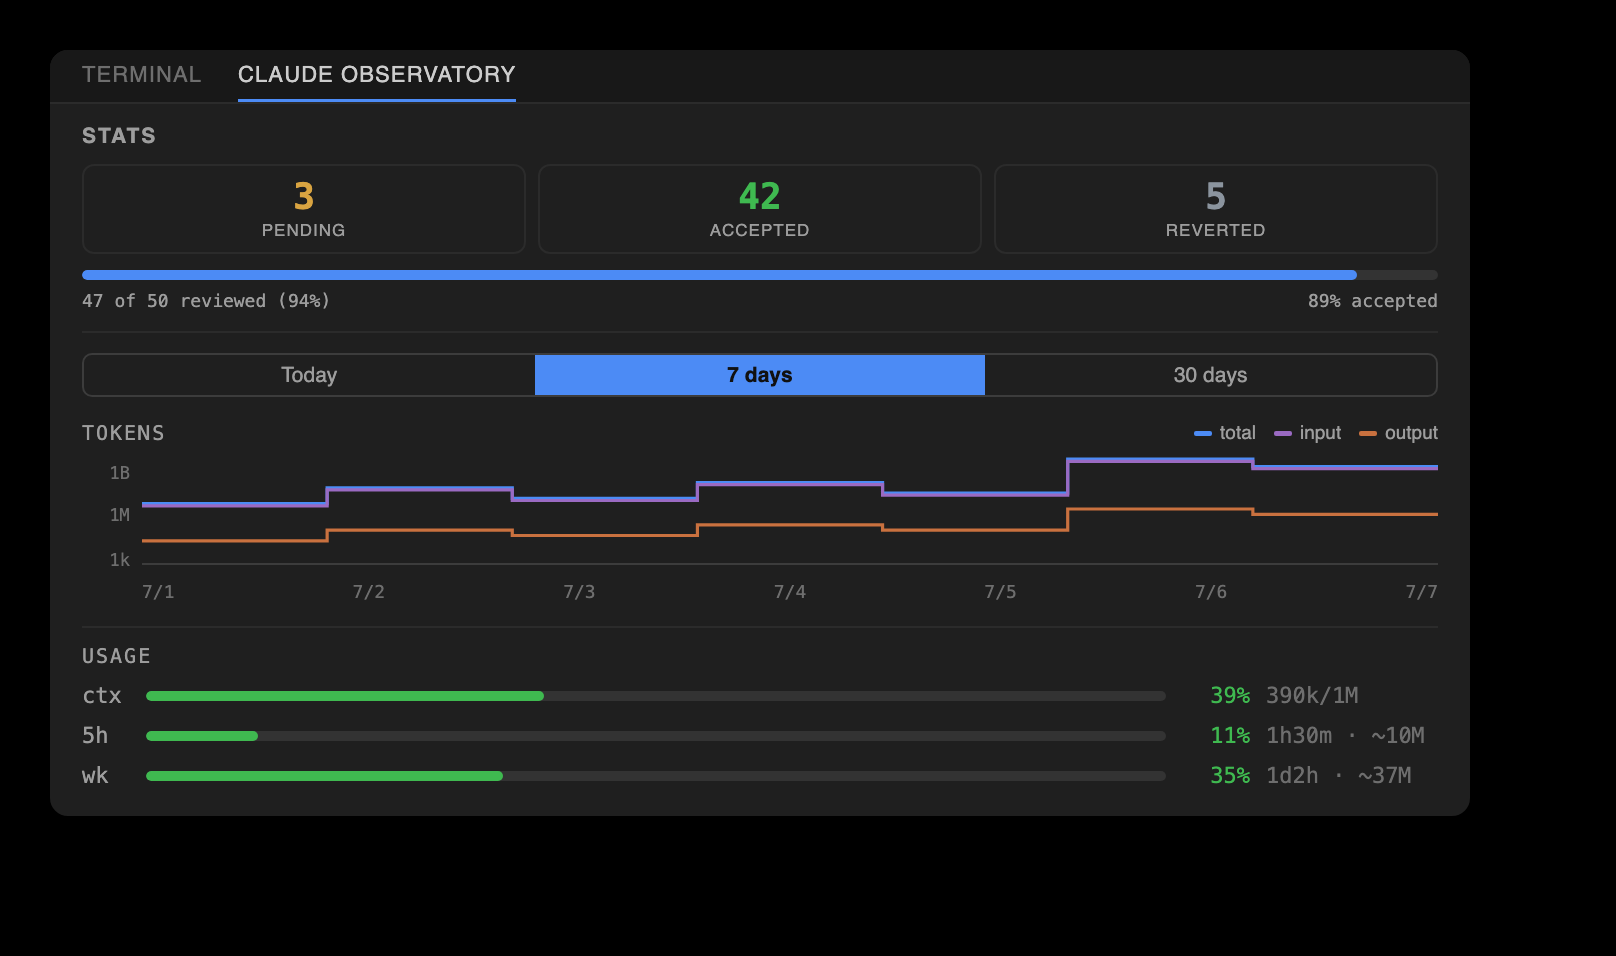
Task: Click the "11%" 5h percentage
Action: (1230, 736)
